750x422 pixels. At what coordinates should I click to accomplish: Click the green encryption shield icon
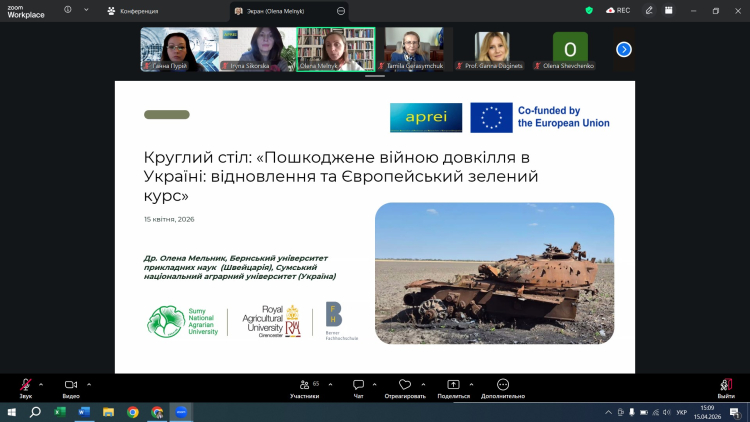click(x=589, y=10)
